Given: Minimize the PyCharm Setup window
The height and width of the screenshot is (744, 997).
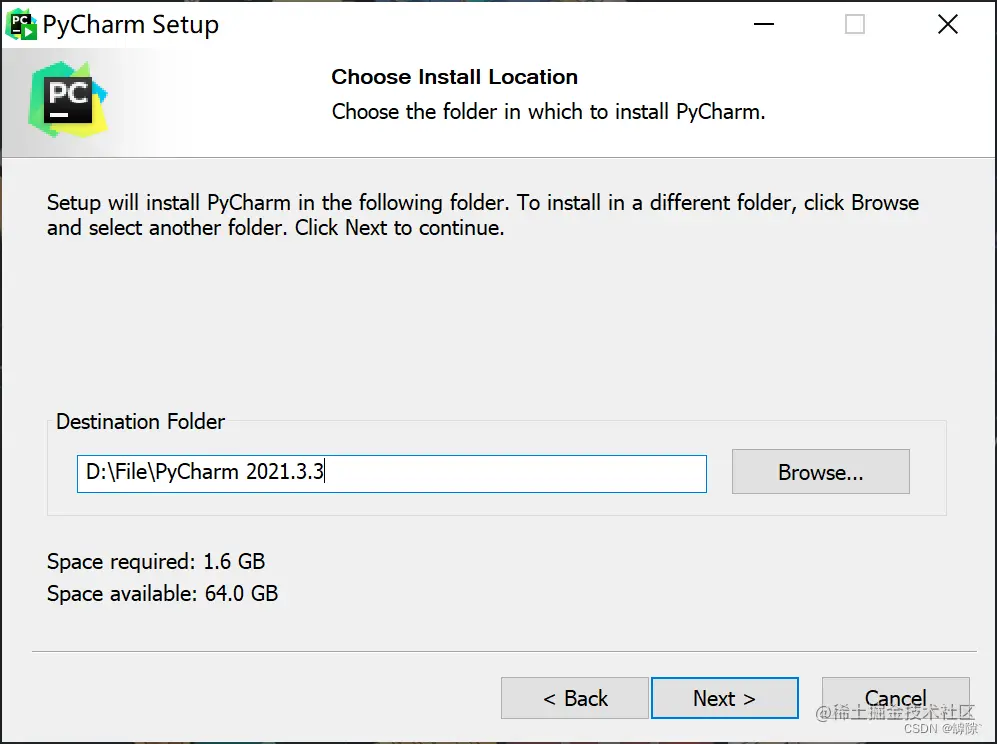Looking at the screenshot, I should pyautogui.click(x=764, y=24).
